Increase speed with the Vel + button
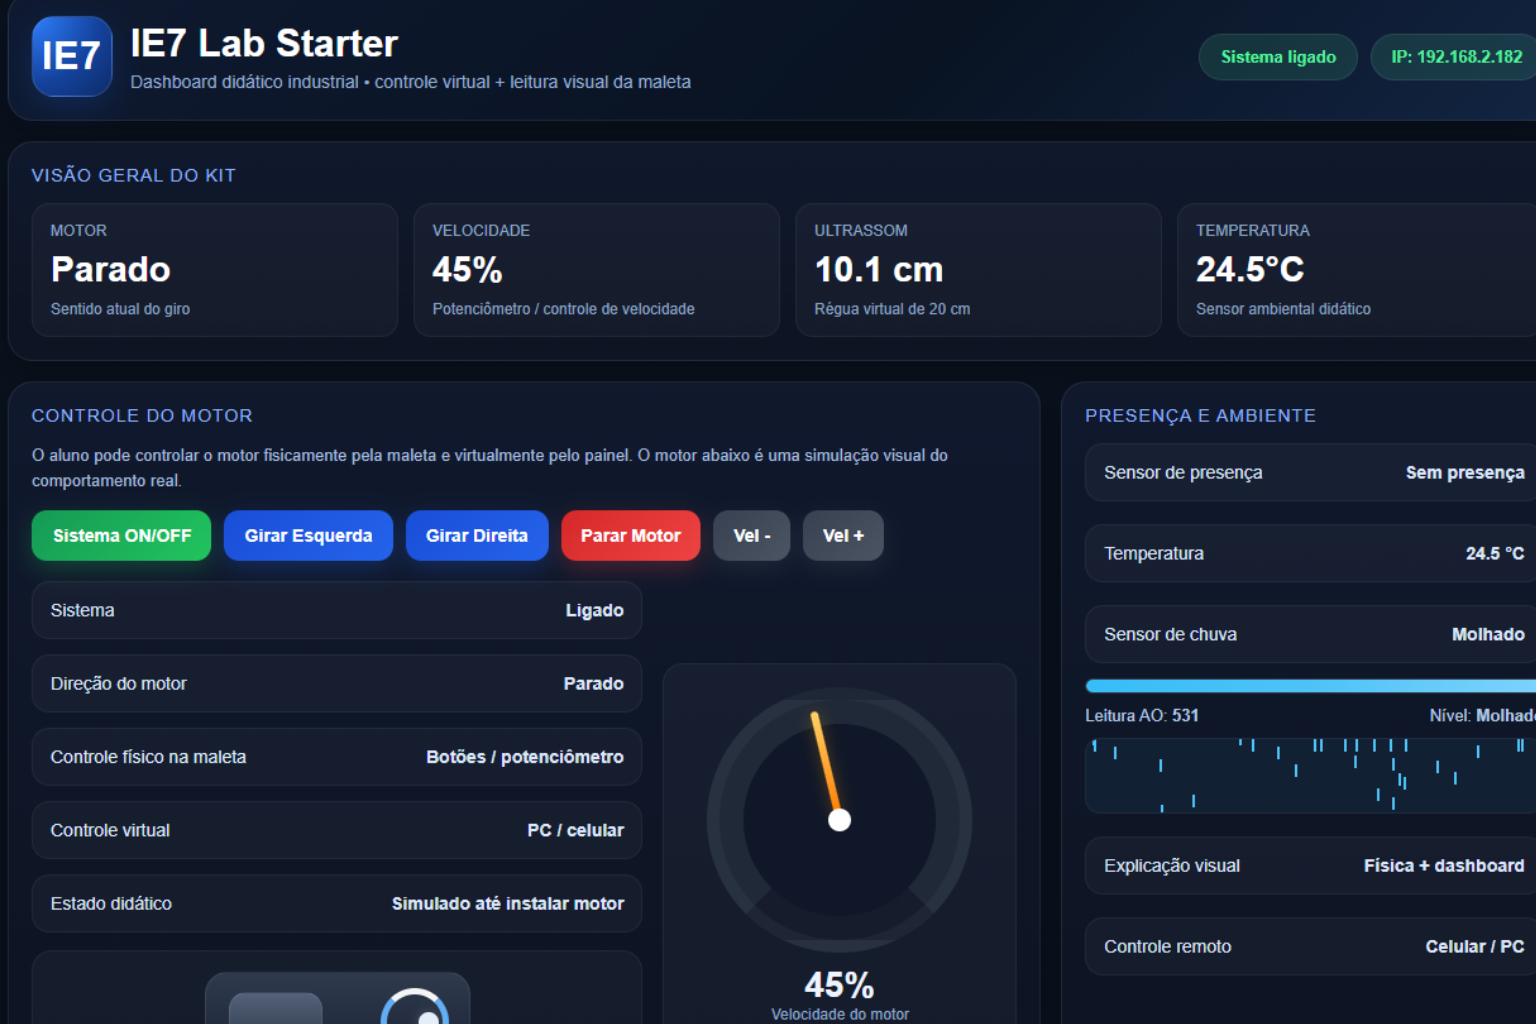1536x1024 pixels. [843, 536]
